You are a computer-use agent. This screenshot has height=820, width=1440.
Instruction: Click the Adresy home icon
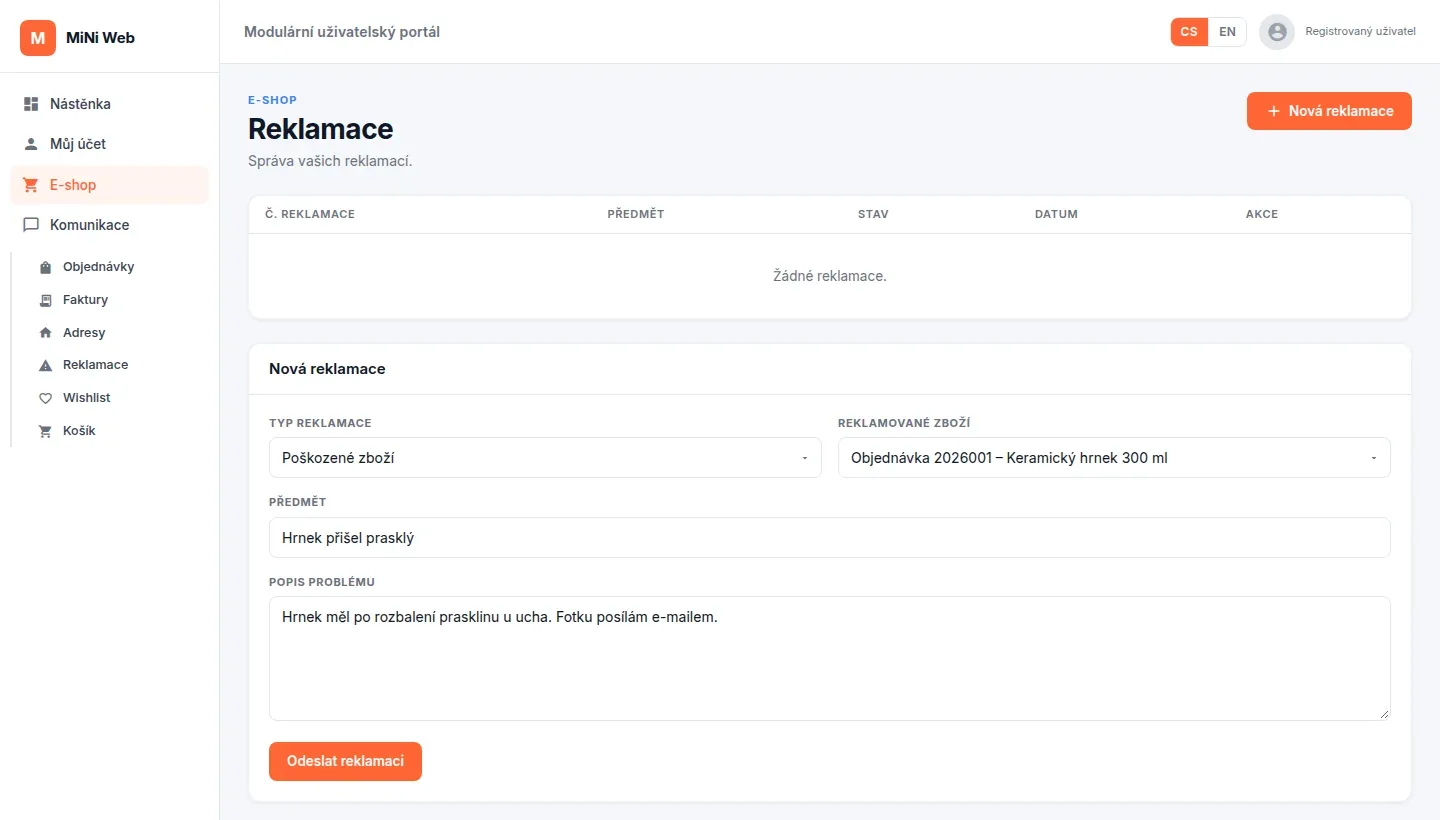click(x=45, y=333)
